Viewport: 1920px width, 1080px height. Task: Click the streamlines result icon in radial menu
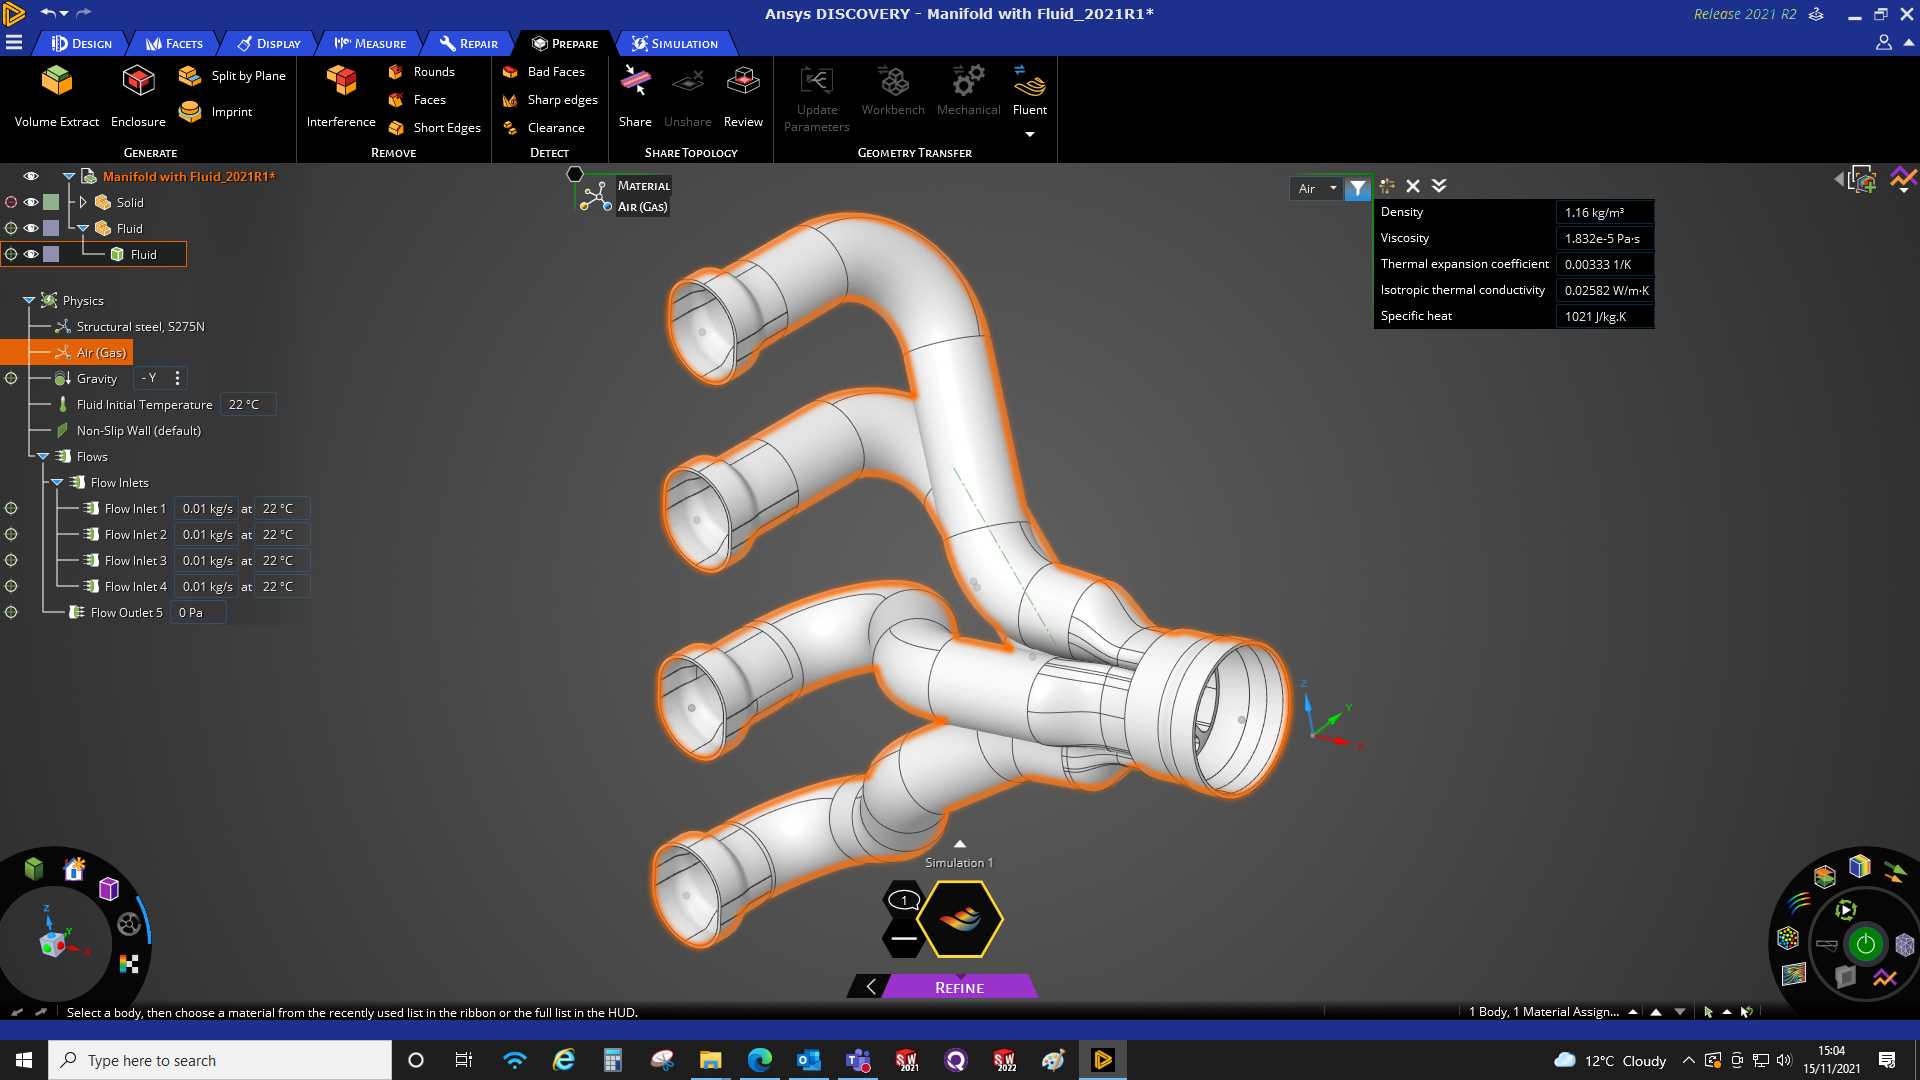[1800, 903]
